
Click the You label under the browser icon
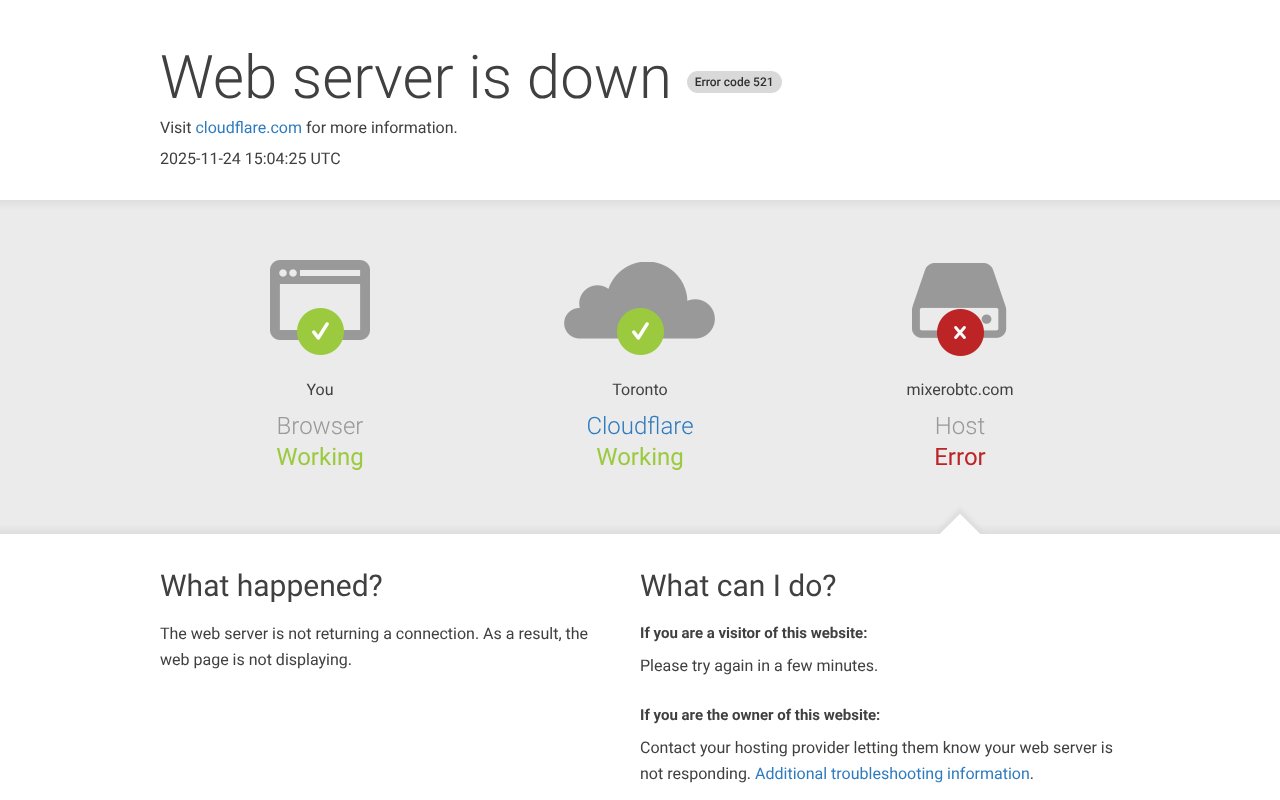point(320,389)
